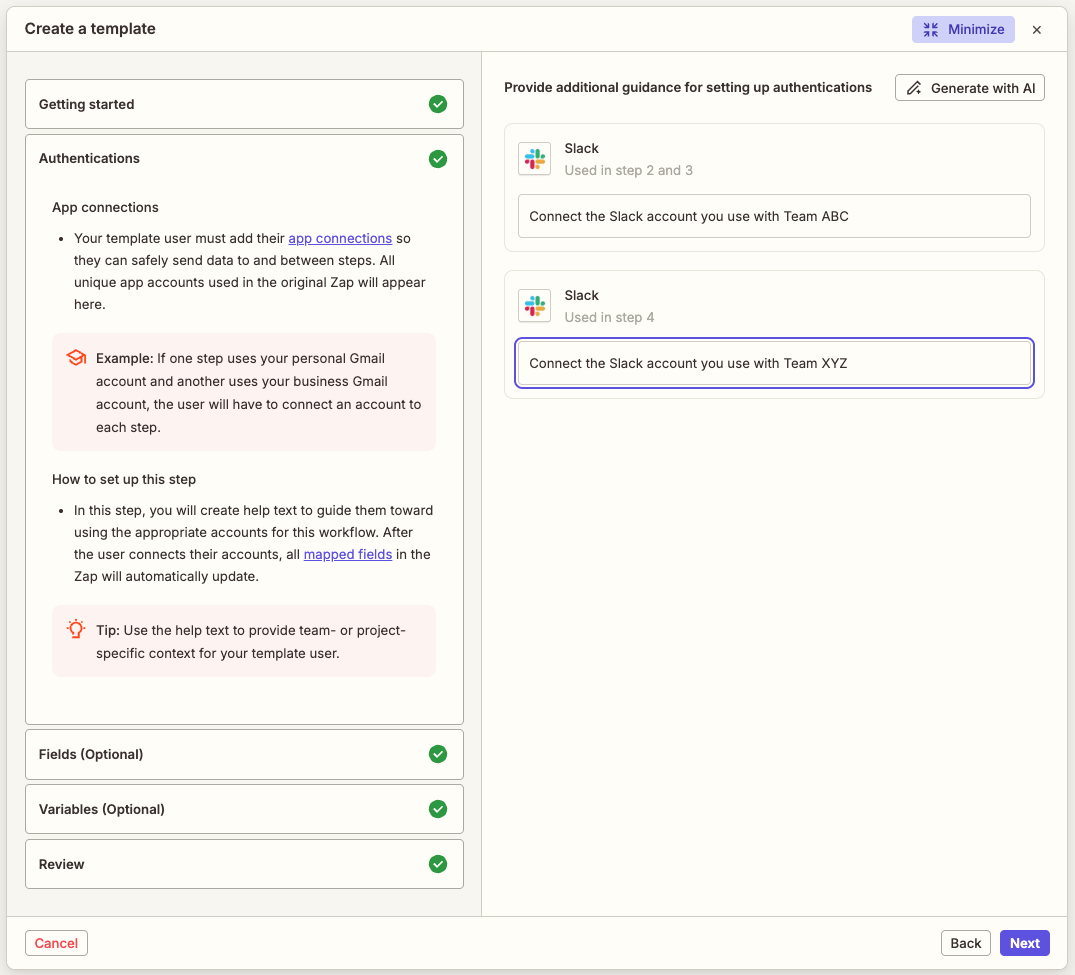Click the Next button to continue

click(1024, 942)
